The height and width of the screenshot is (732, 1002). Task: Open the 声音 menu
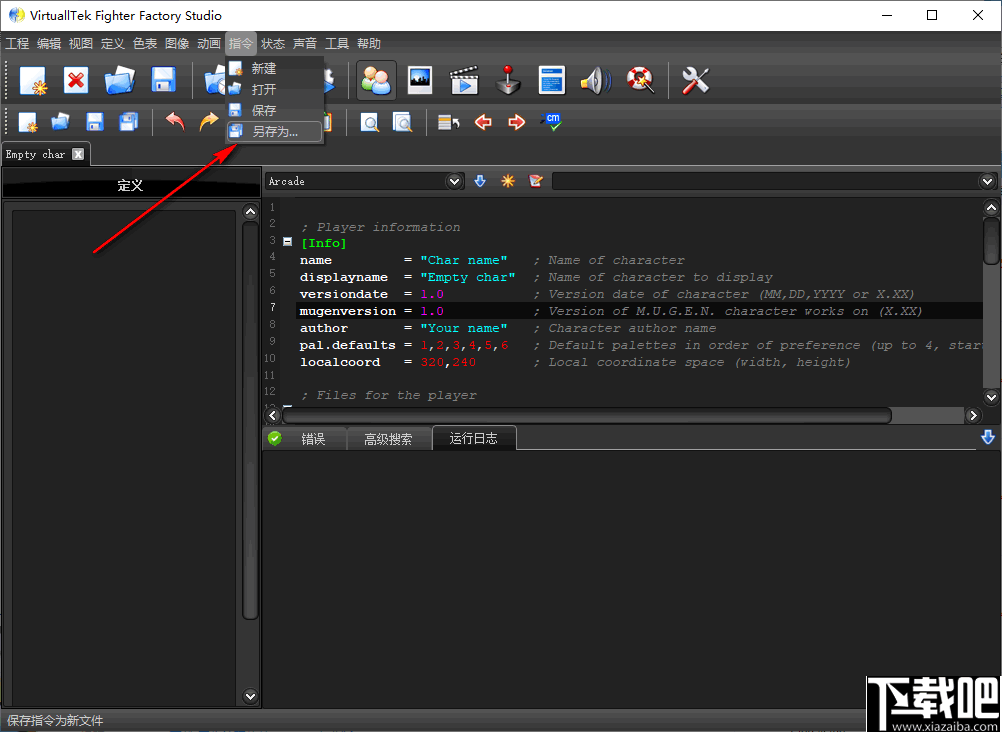305,43
